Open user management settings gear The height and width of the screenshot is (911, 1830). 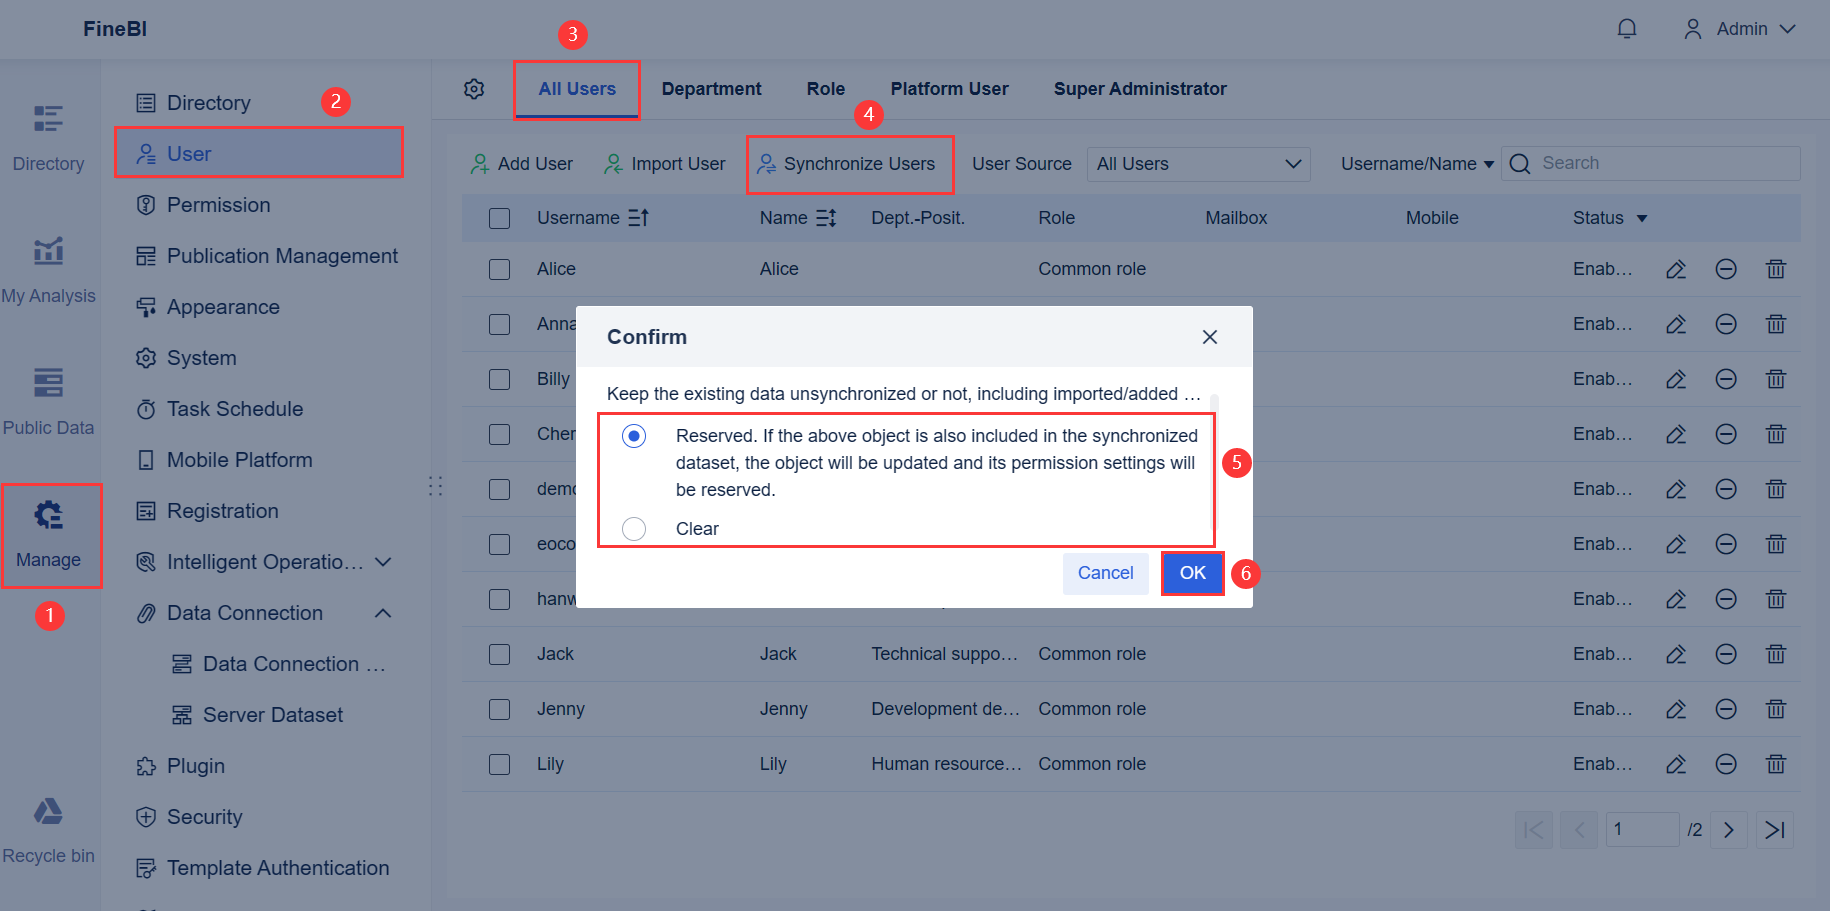(474, 89)
